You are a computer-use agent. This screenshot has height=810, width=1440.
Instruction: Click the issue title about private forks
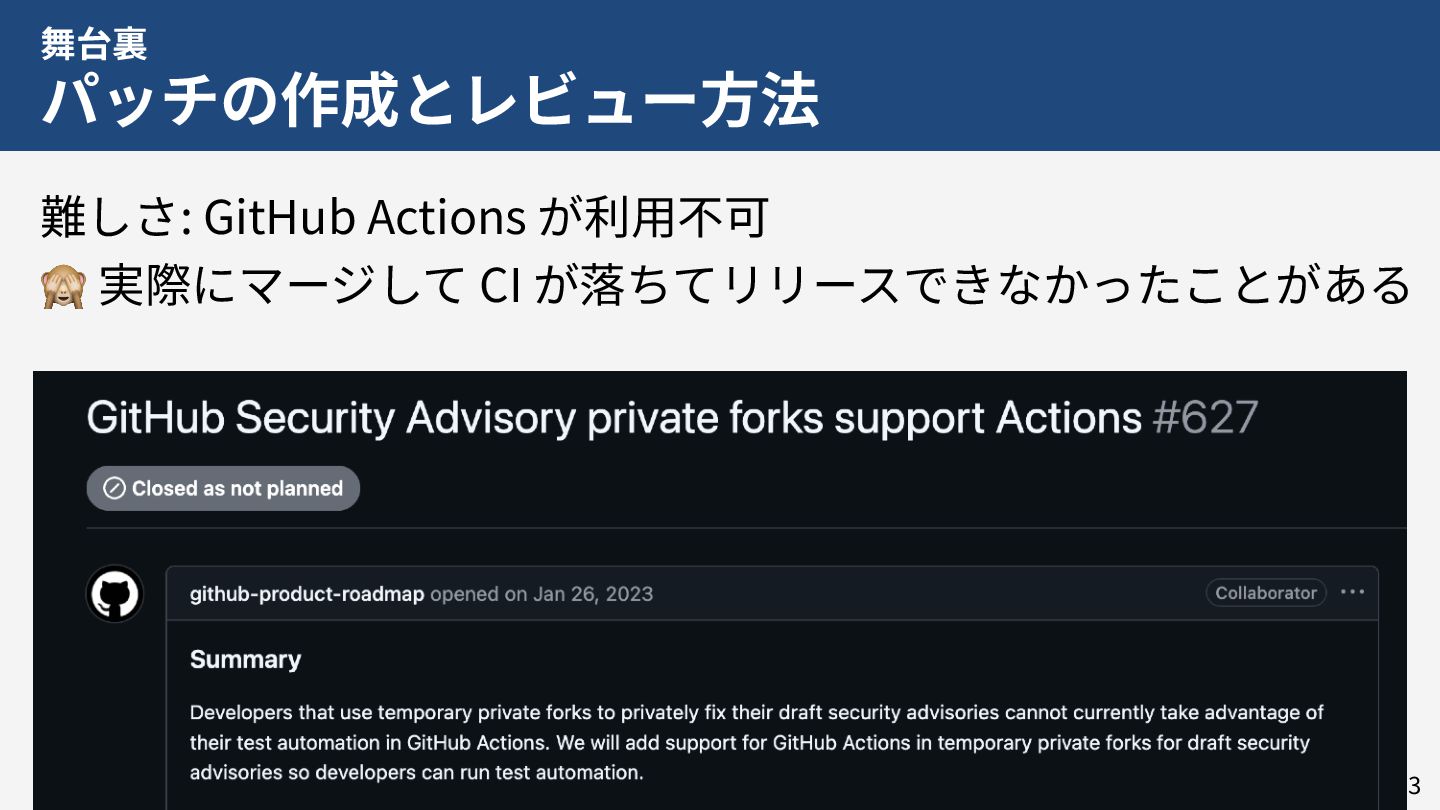click(x=614, y=417)
